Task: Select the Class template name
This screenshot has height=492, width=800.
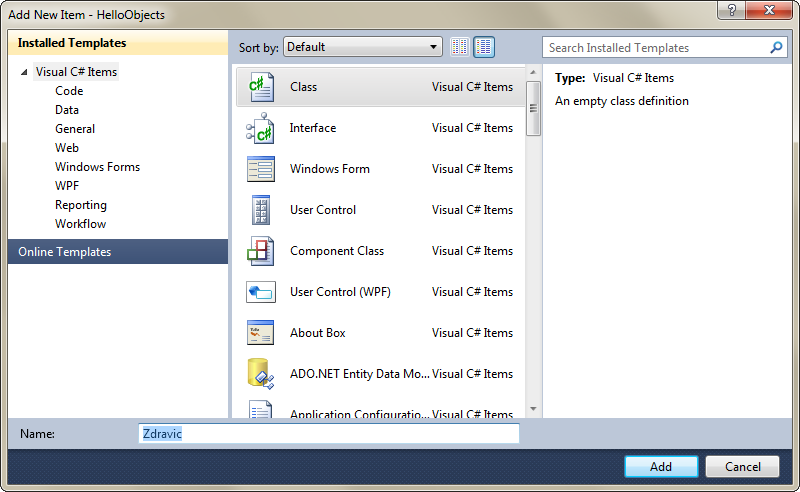Action: click(x=304, y=87)
